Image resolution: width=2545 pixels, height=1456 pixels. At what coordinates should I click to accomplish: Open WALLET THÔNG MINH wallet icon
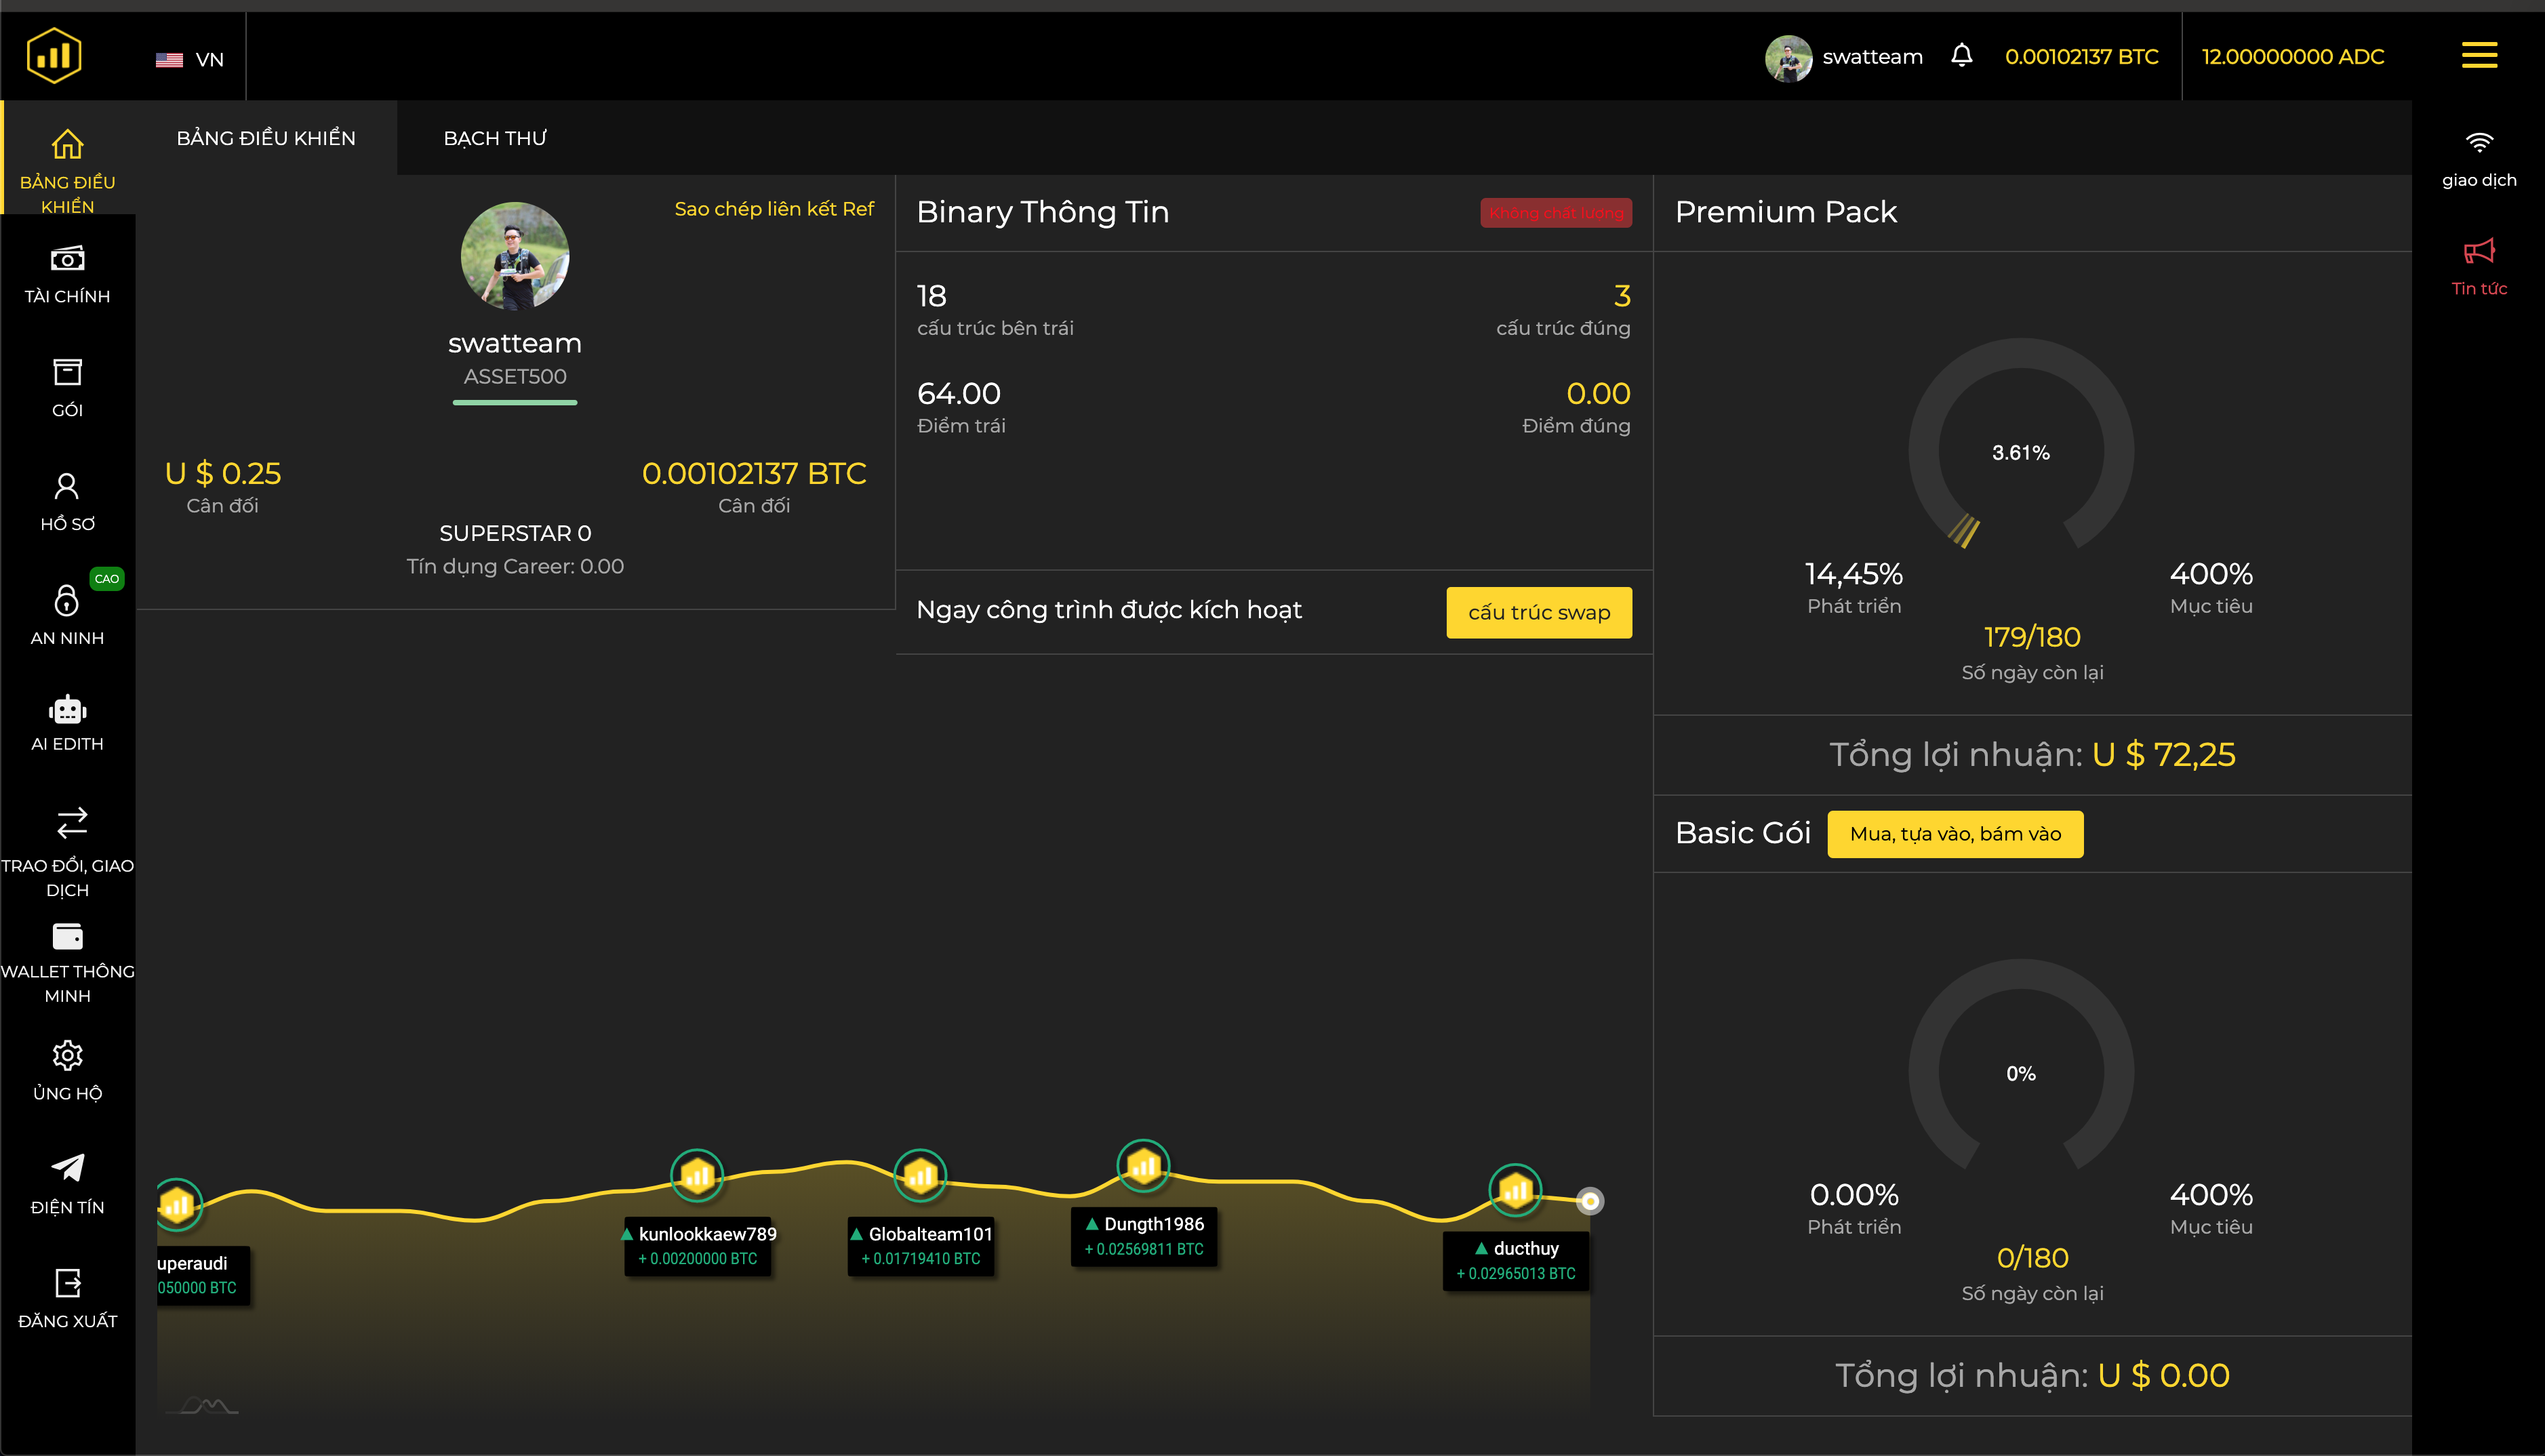click(x=67, y=937)
